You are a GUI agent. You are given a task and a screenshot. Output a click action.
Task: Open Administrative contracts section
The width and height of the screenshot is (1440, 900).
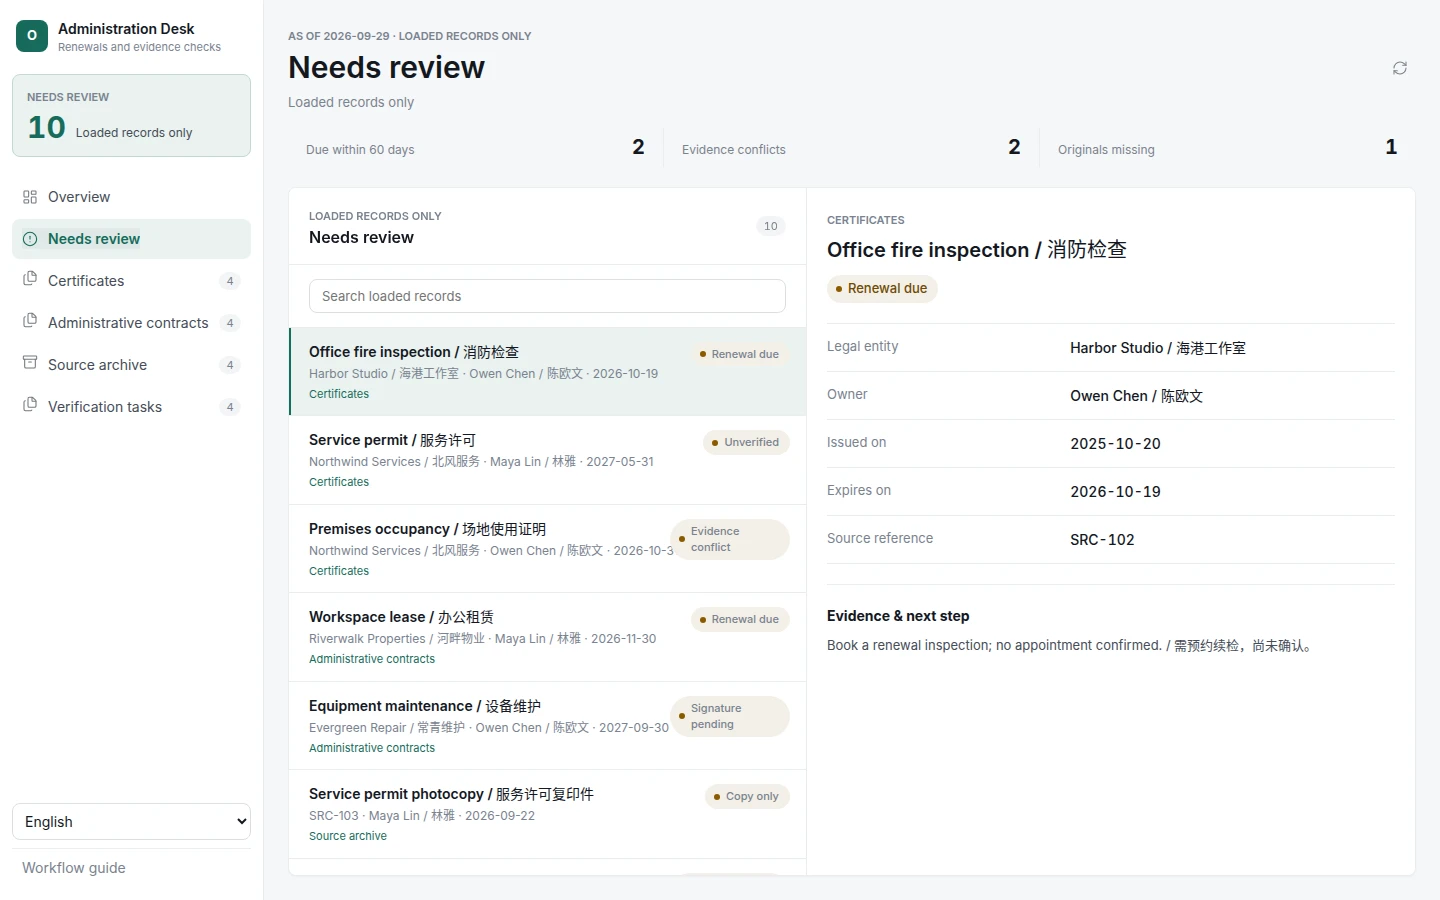point(131,323)
